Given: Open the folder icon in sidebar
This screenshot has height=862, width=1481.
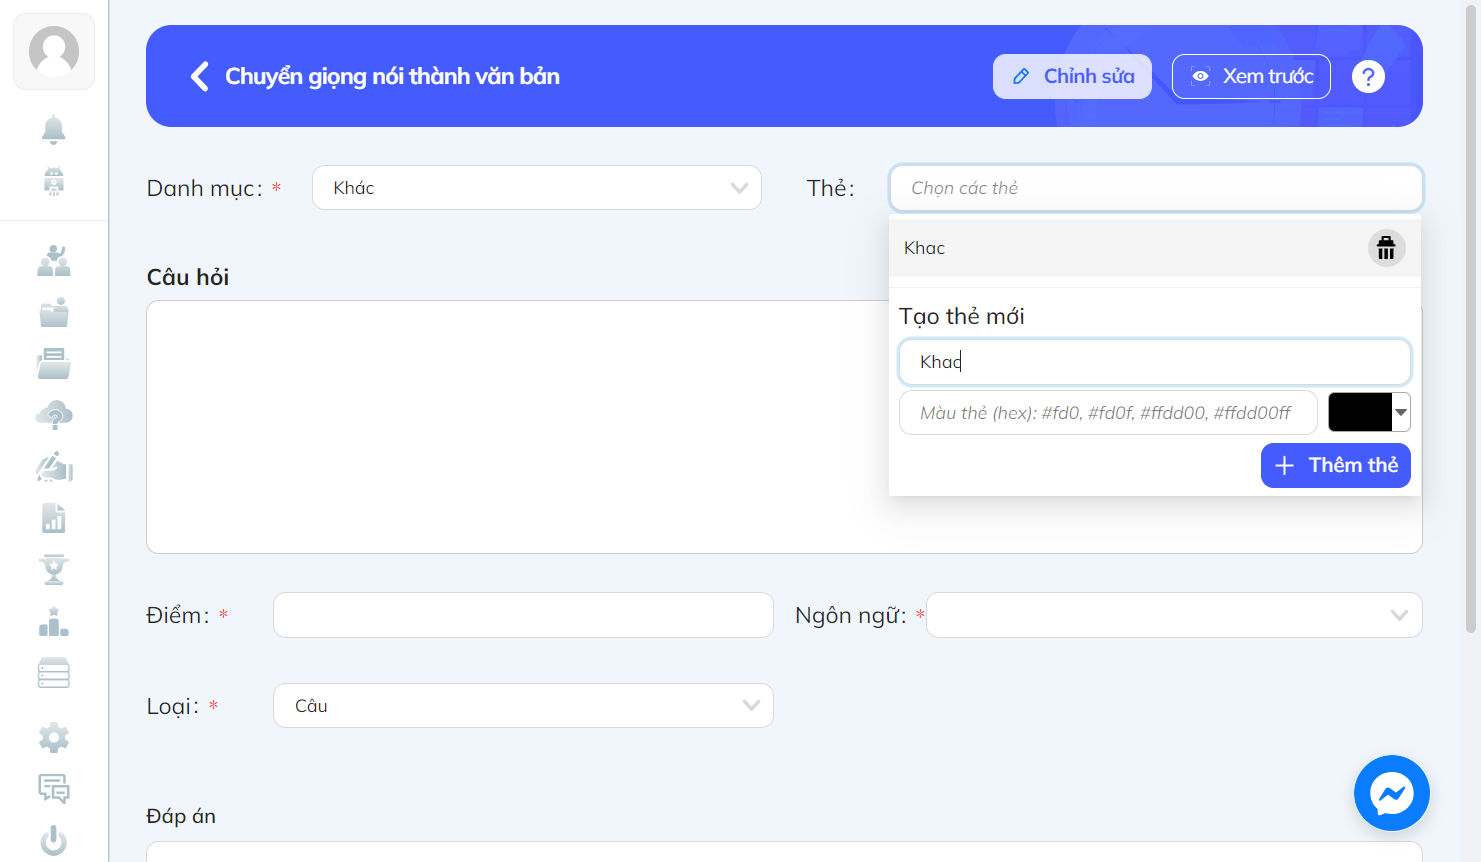Looking at the screenshot, I should (54, 312).
